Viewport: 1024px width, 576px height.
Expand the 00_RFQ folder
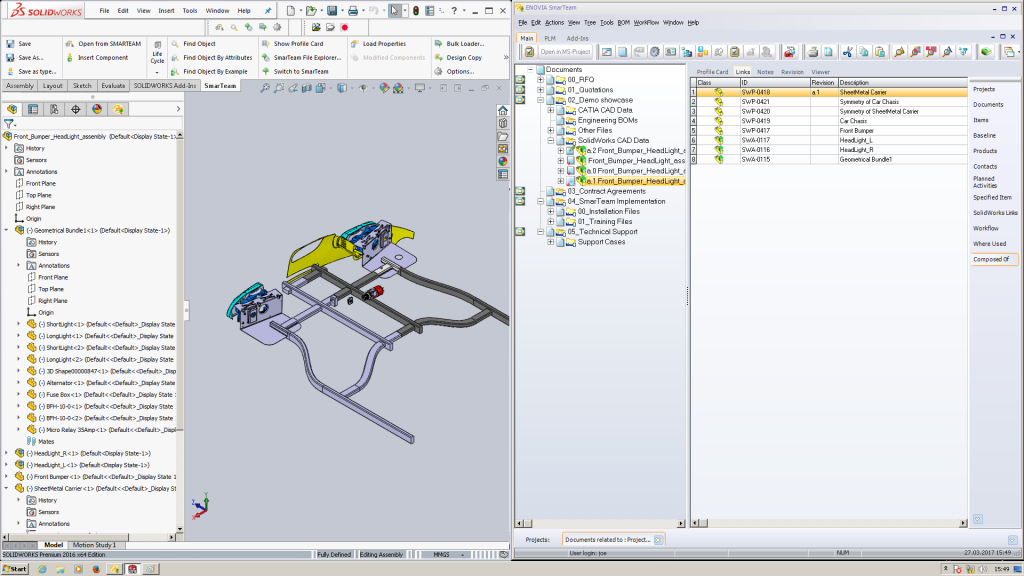(x=541, y=80)
